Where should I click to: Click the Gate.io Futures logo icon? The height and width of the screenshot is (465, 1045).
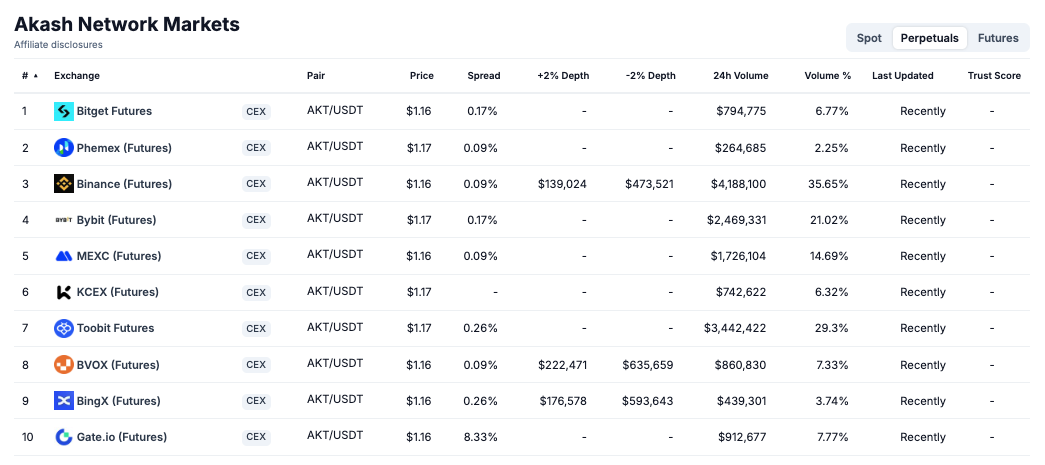click(x=64, y=437)
